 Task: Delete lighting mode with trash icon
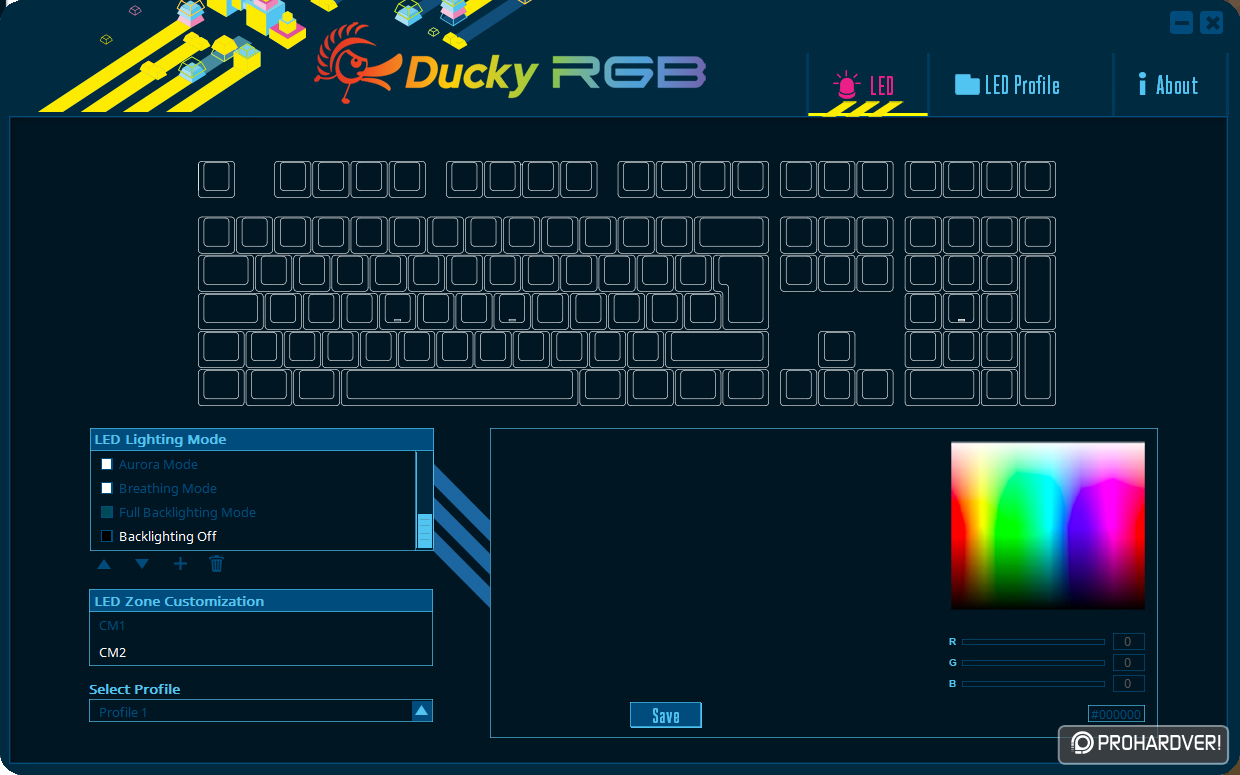[216, 564]
